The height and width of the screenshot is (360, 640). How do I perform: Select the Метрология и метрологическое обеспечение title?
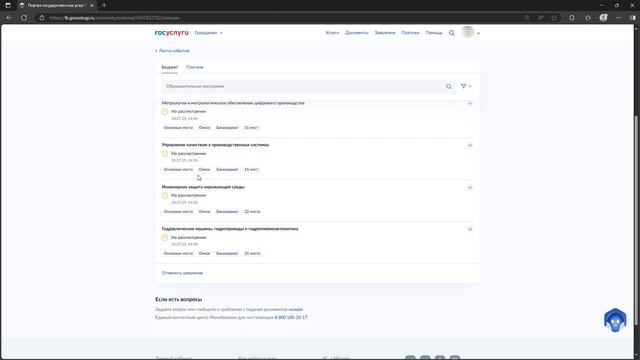coord(233,103)
